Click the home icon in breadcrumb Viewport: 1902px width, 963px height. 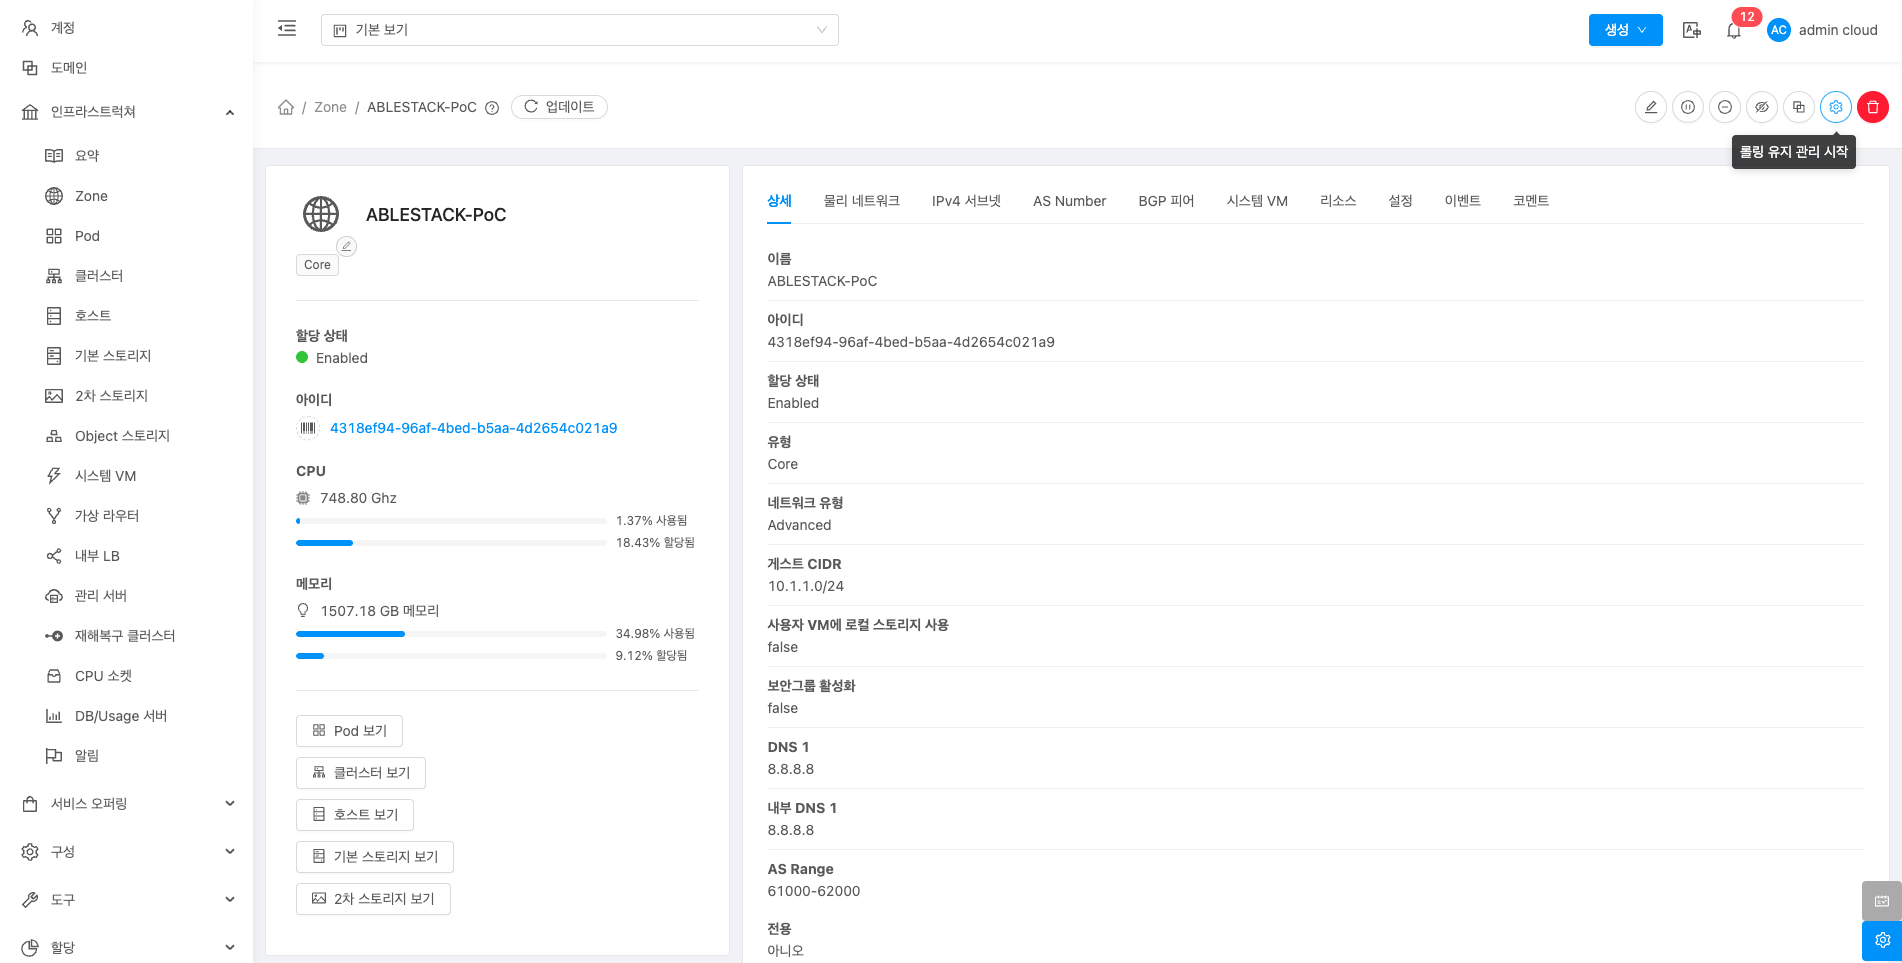click(x=286, y=107)
